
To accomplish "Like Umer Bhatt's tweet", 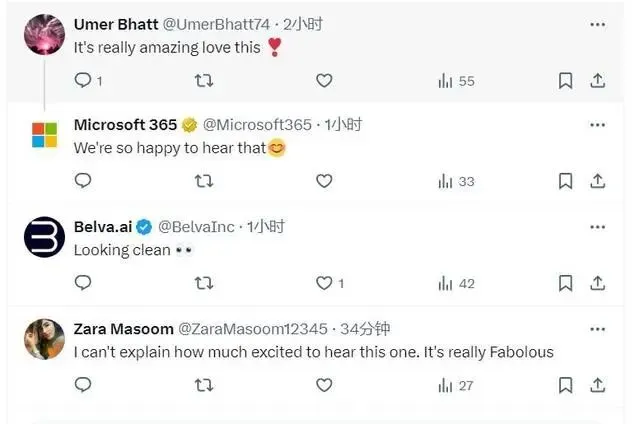I will tap(324, 80).
